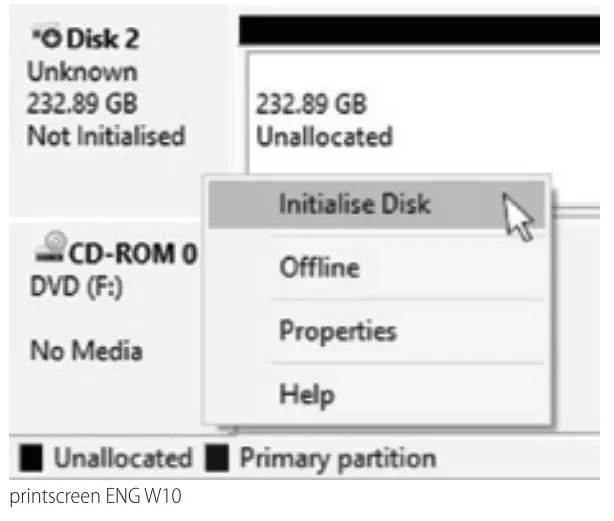Click the "Unallocated" legend label at bottom
Screen dimensions: 614x521
coord(121,460)
